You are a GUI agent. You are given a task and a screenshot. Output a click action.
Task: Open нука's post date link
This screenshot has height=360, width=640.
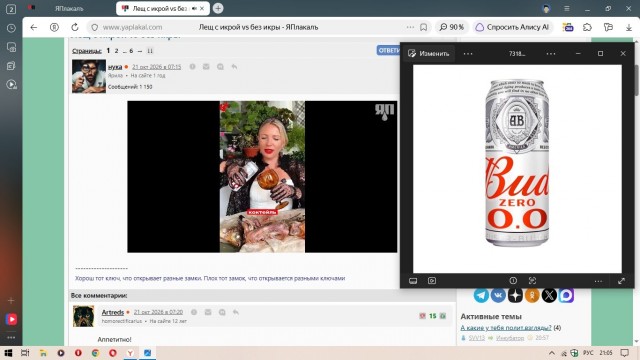[x=156, y=67]
